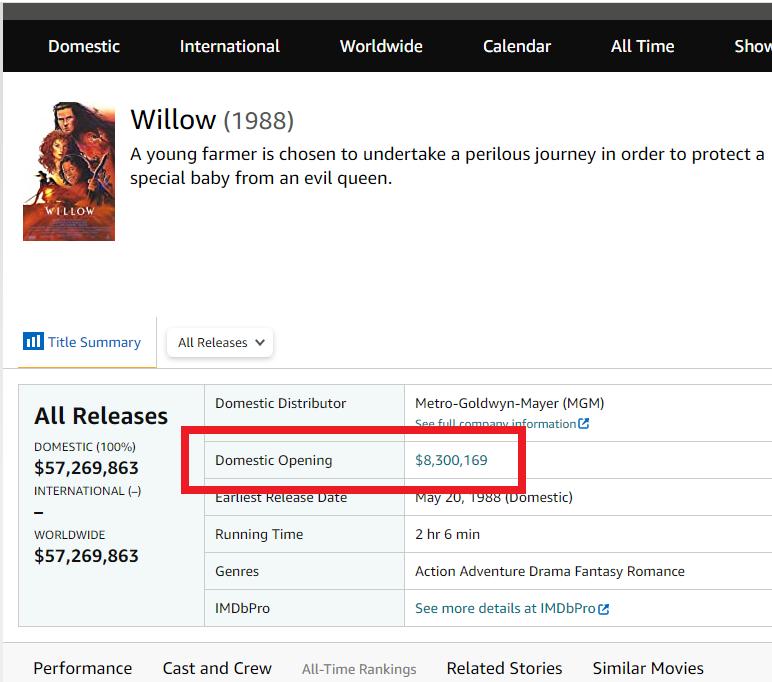Screen dimensions: 772x682
Task: Open See more details at IMDbPro
Action: click(505, 609)
